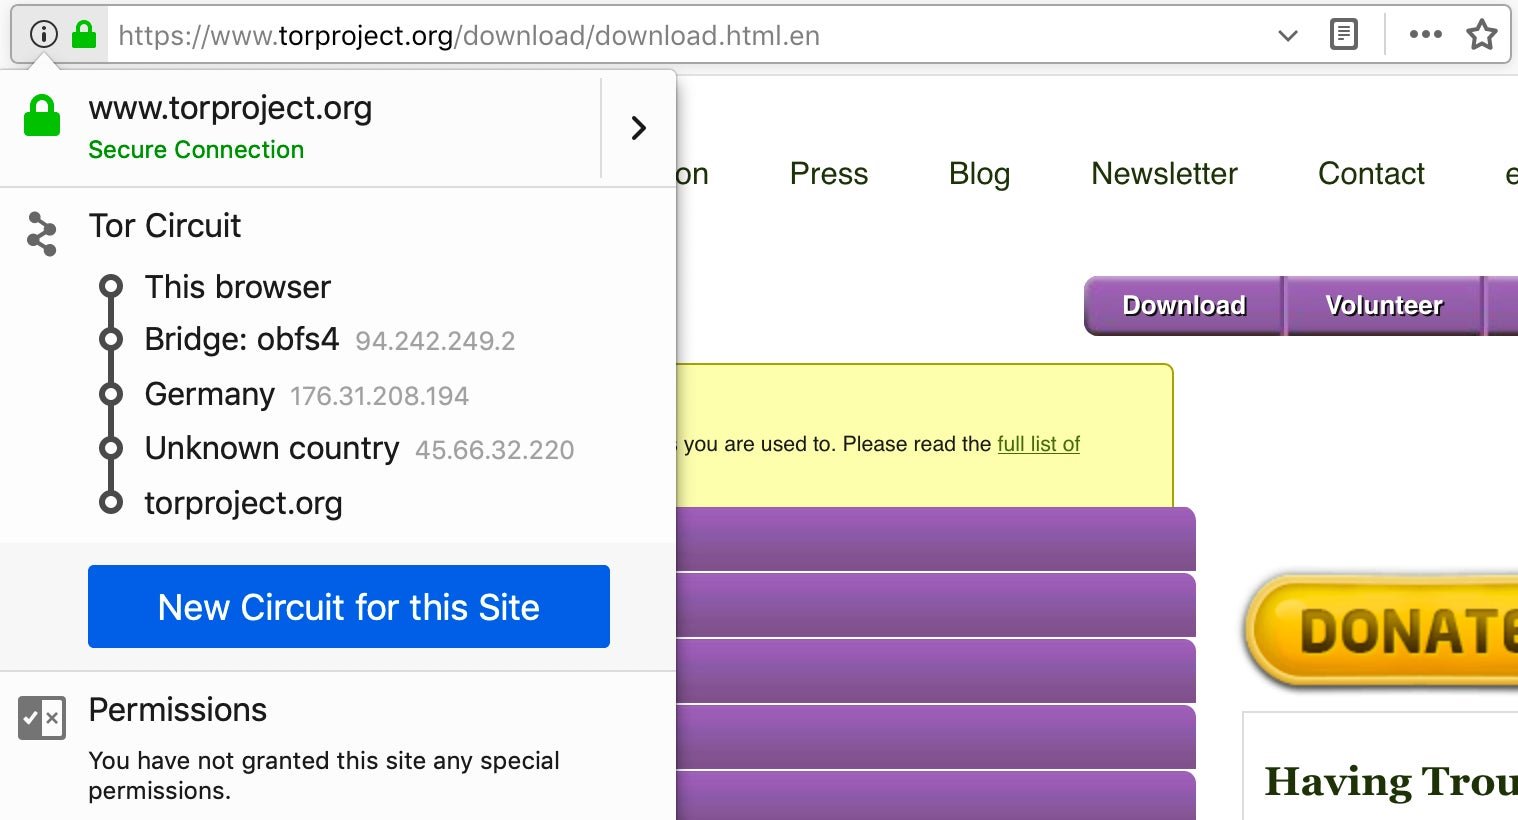Screen dimensions: 1518x820
Task: Click the 'Tor Circuit' section title
Action: (165, 226)
